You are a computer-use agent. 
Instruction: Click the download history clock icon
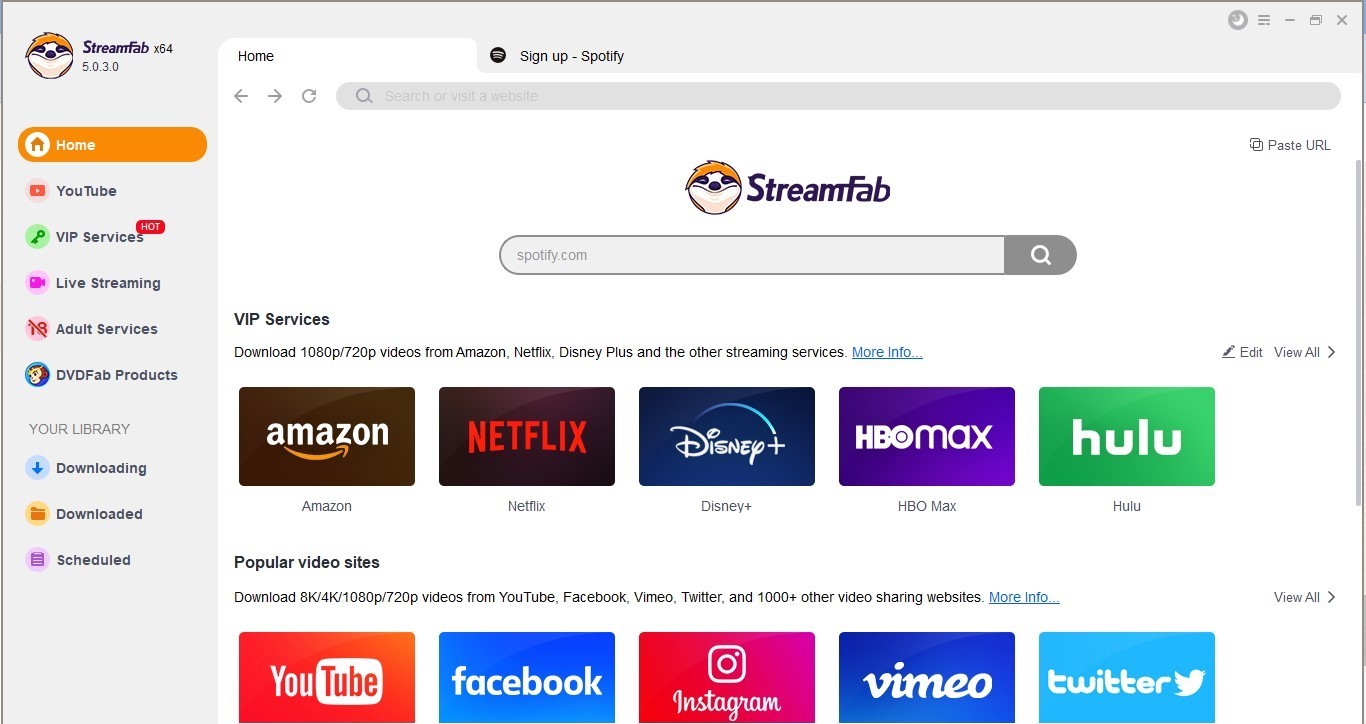pyautogui.click(x=1237, y=19)
